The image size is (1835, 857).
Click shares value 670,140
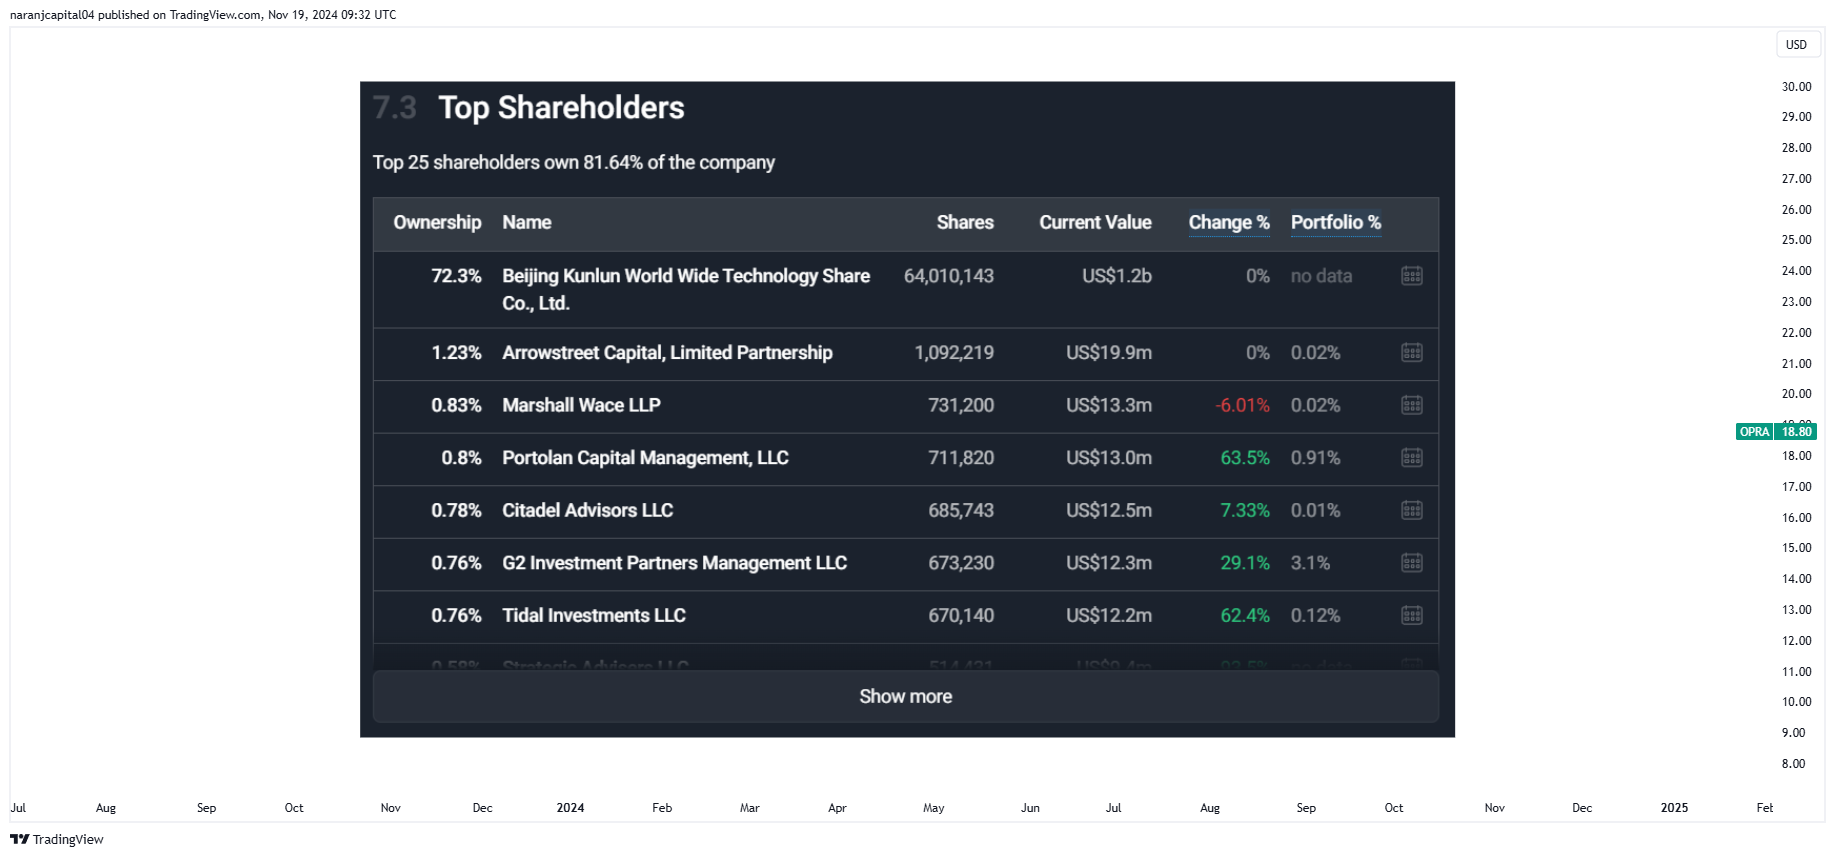[961, 615]
